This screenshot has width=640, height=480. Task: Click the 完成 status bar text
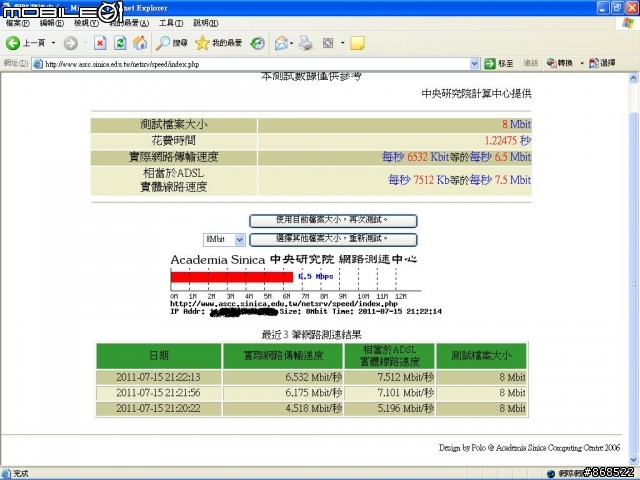click(x=20, y=474)
